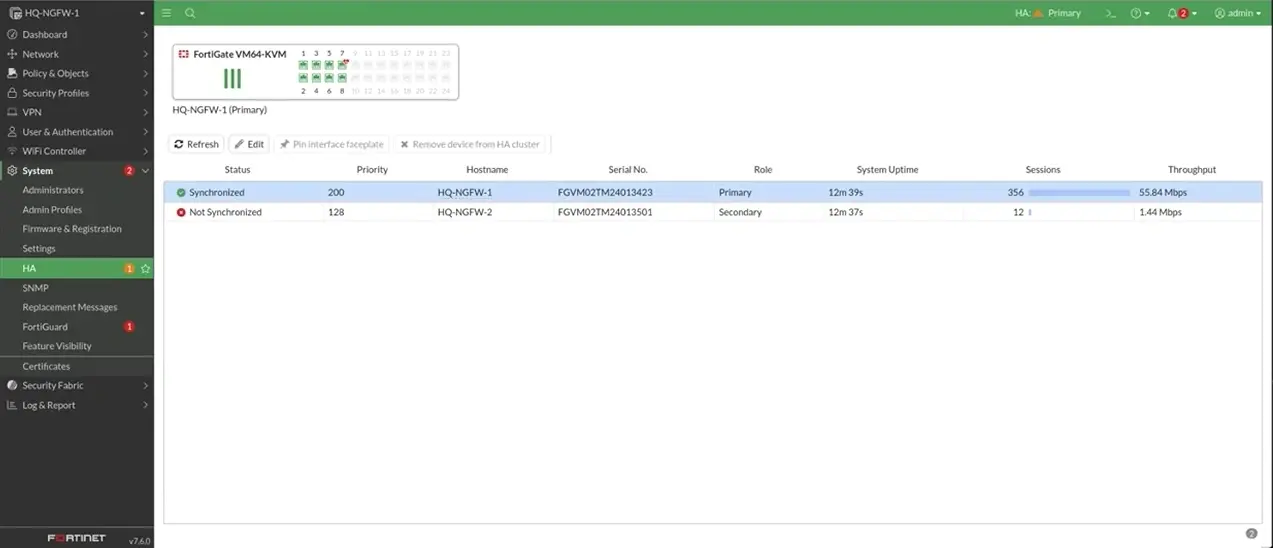Screen dimensions: 1273x548
Task: Click the Policy & Objects icon
Action: click(12, 73)
